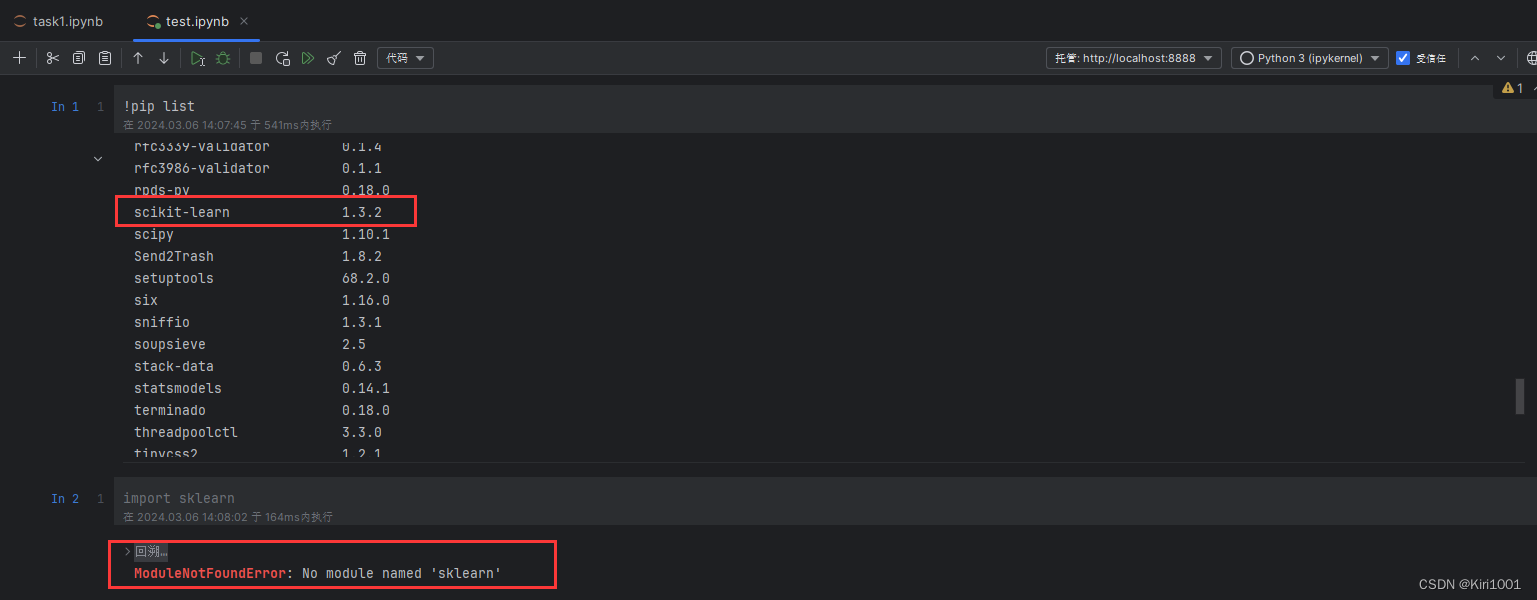Copy the selected cell
The width and height of the screenshot is (1537, 600).
(x=80, y=57)
